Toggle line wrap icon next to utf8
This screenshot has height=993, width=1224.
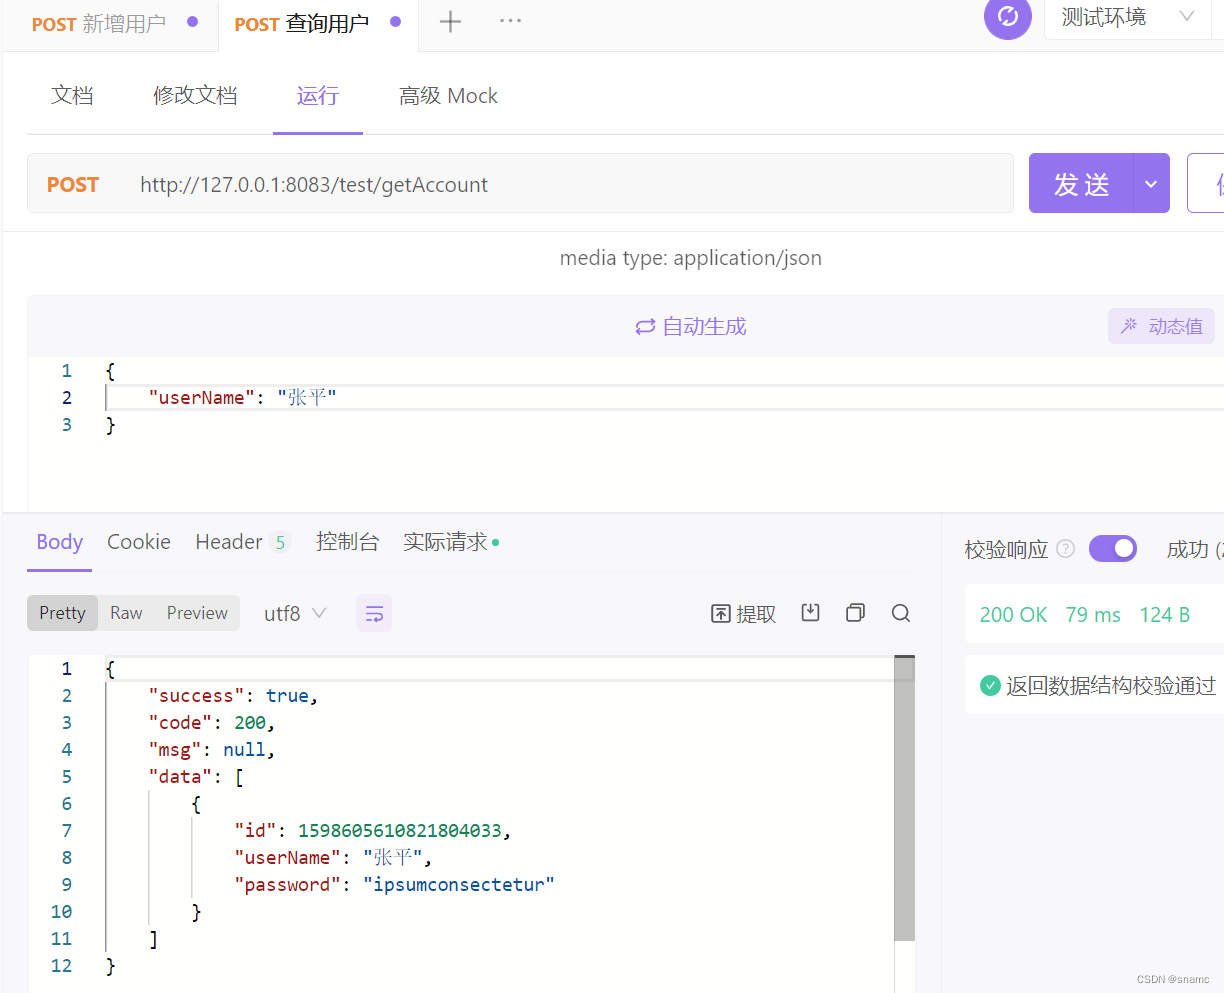(373, 613)
